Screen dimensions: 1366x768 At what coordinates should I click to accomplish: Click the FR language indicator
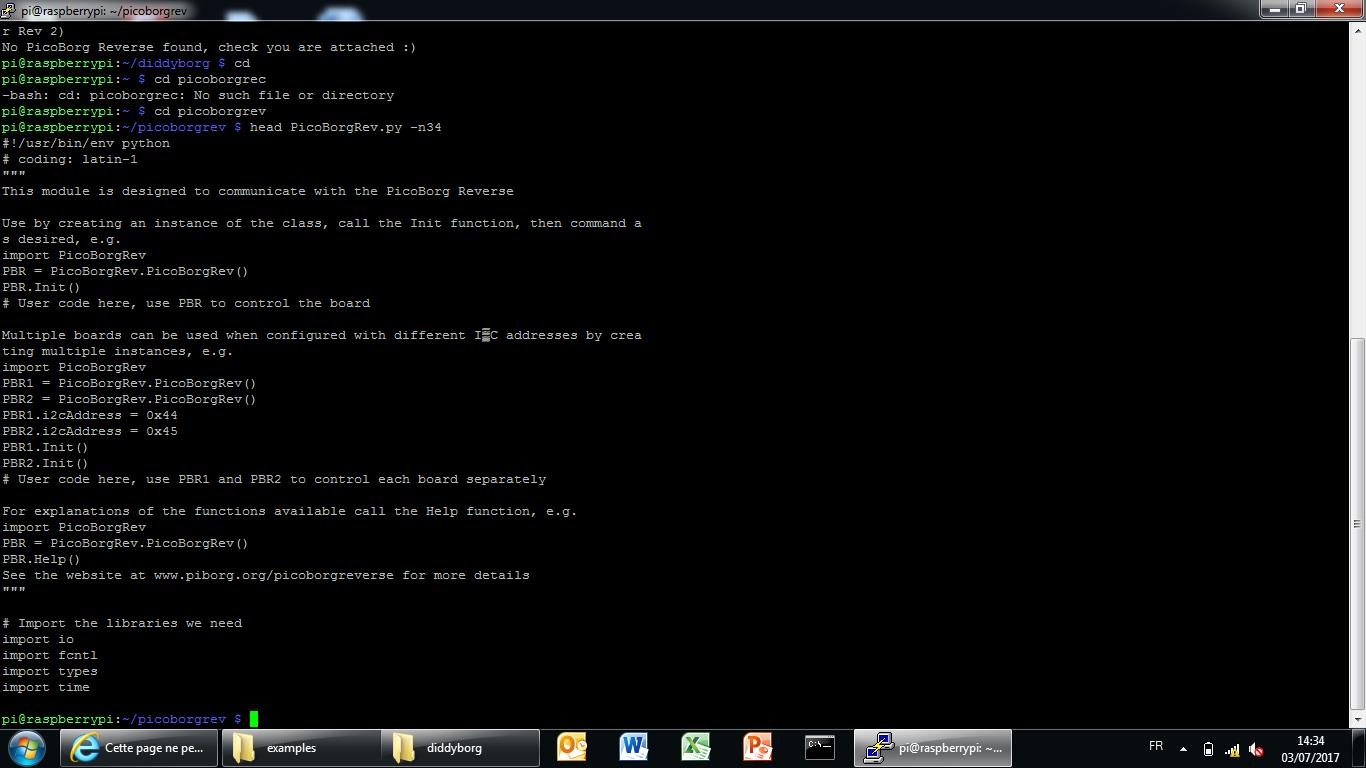tap(1156, 746)
